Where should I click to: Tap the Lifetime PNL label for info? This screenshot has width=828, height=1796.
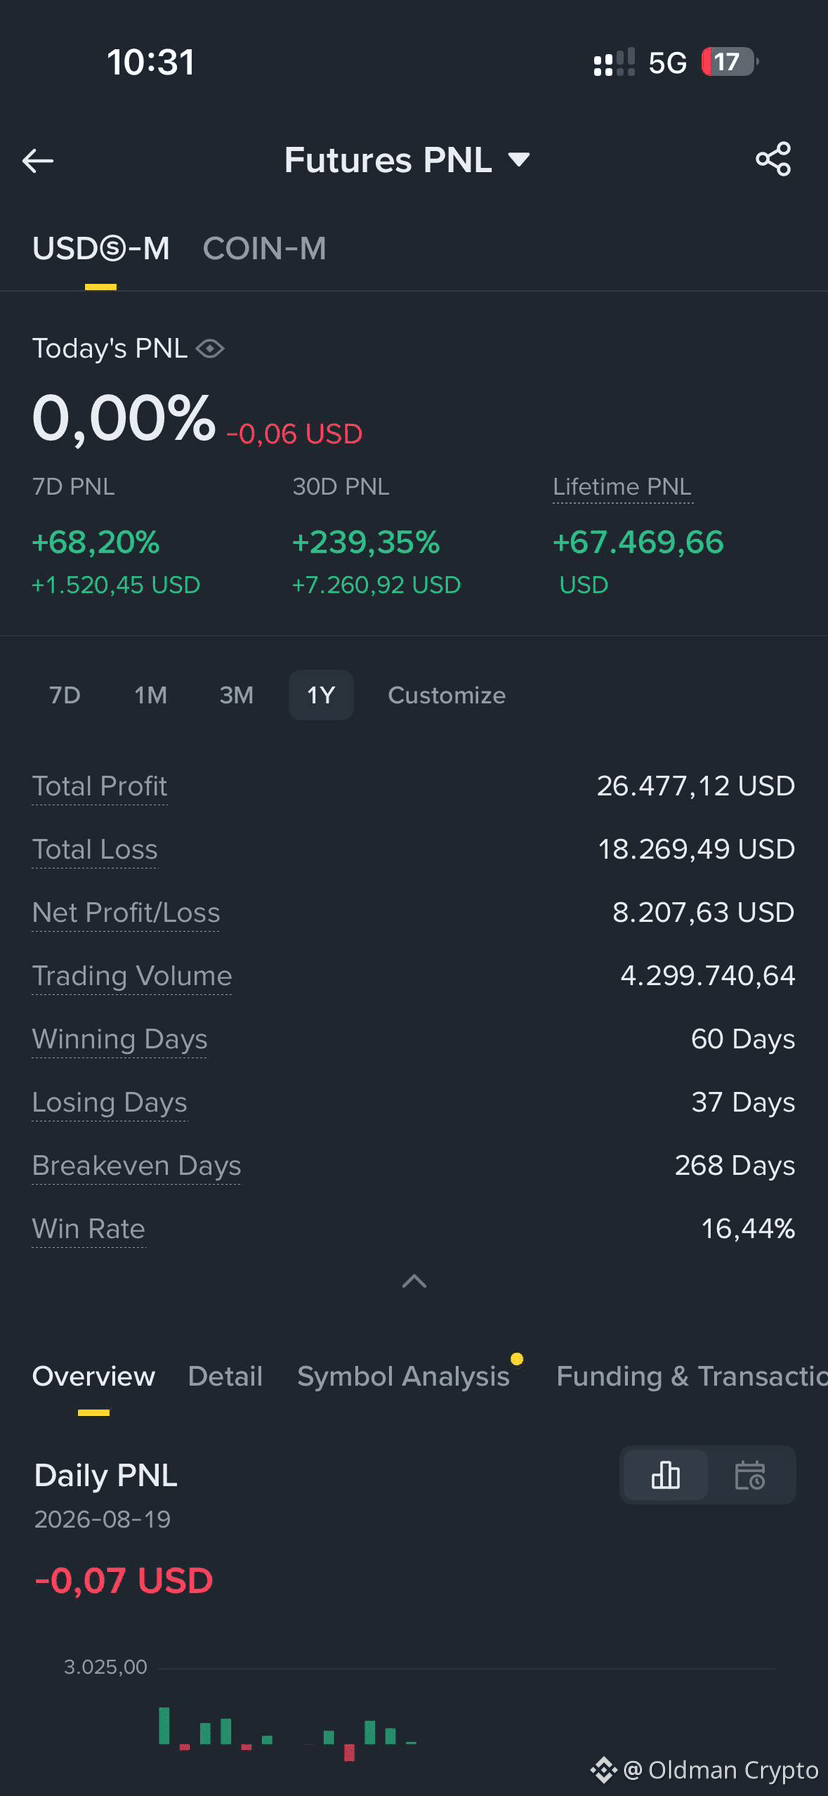(622, 487)
